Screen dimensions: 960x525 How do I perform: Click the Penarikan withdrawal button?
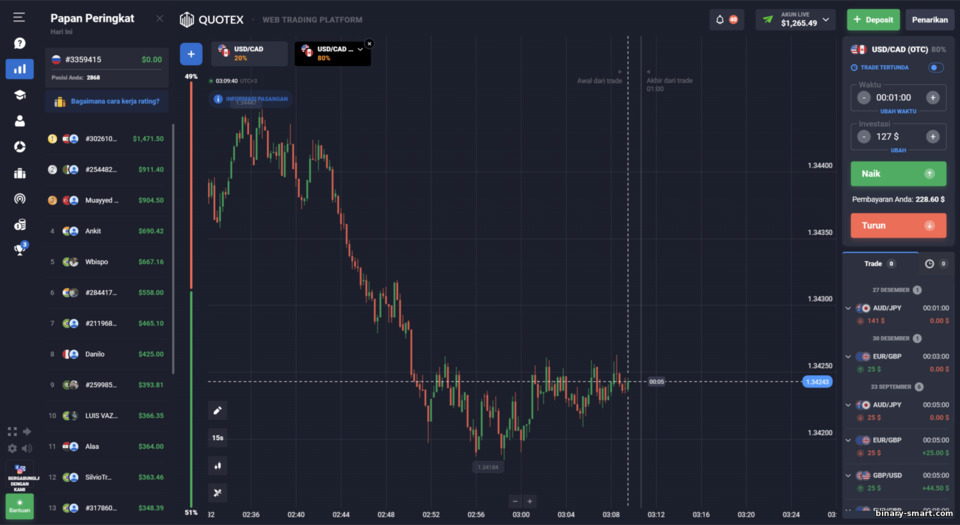tap(929, 20)
